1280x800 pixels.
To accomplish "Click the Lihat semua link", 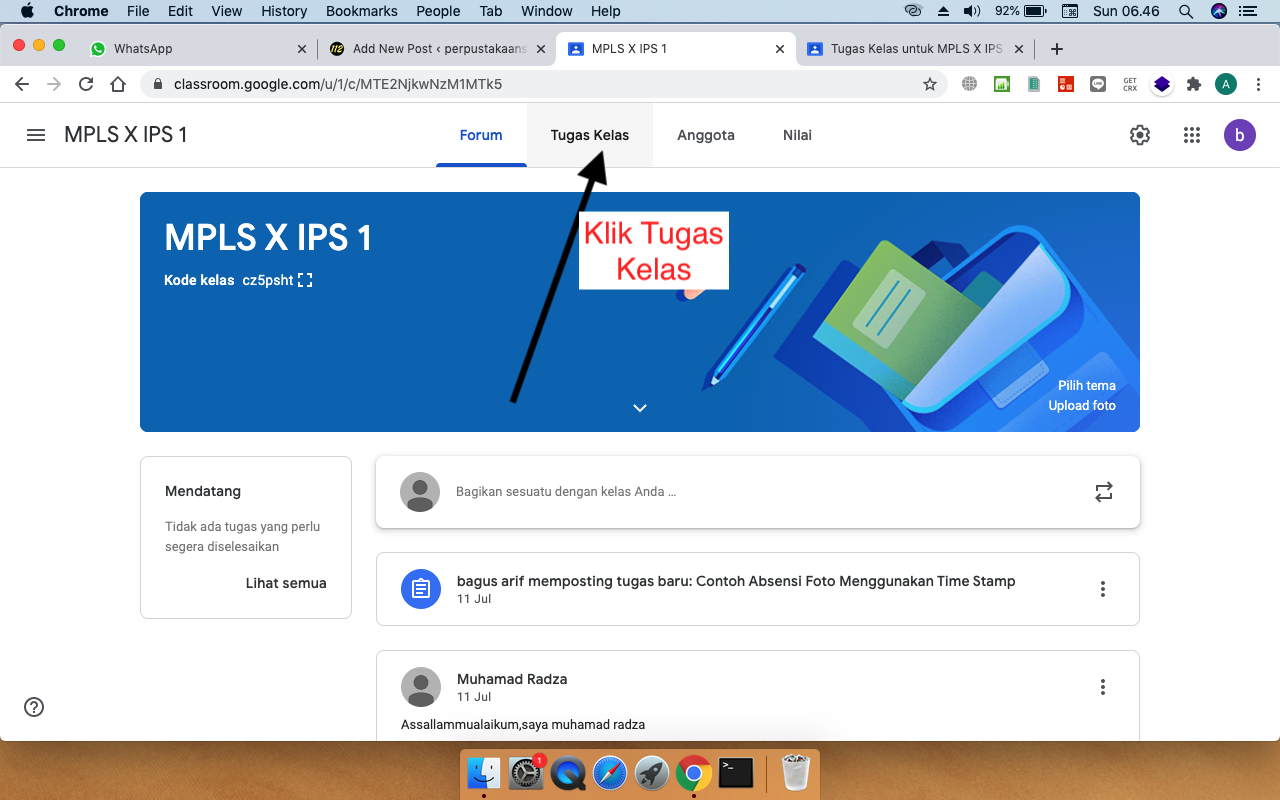I will (x=286, y=583).
